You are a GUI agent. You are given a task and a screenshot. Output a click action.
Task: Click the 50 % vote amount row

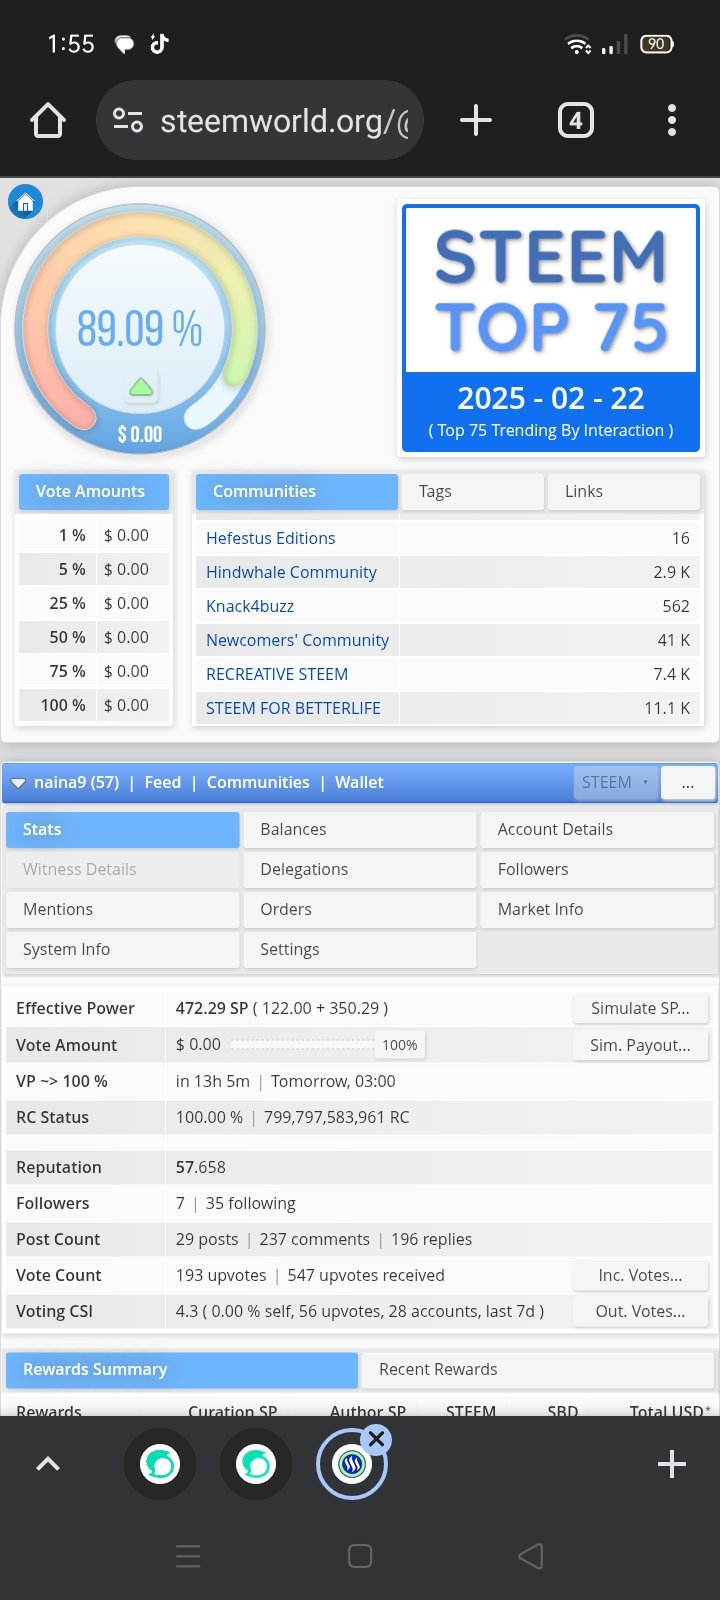click(95, 637)
